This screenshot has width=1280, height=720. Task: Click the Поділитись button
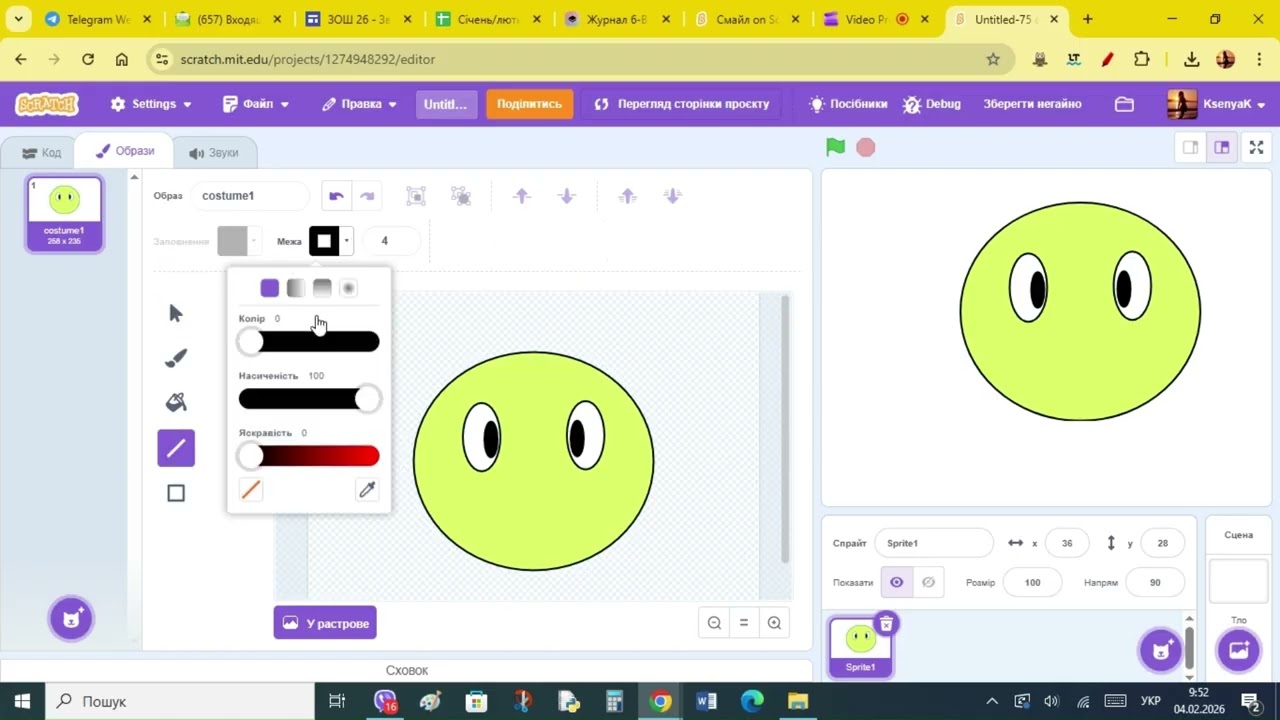[529, 104]
